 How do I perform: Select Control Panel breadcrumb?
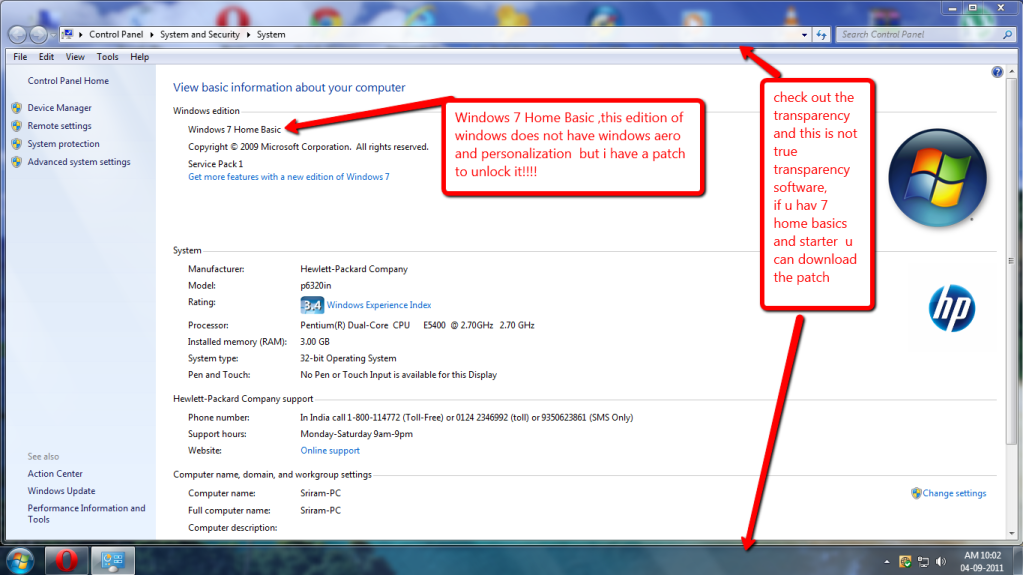coord(115,35)
